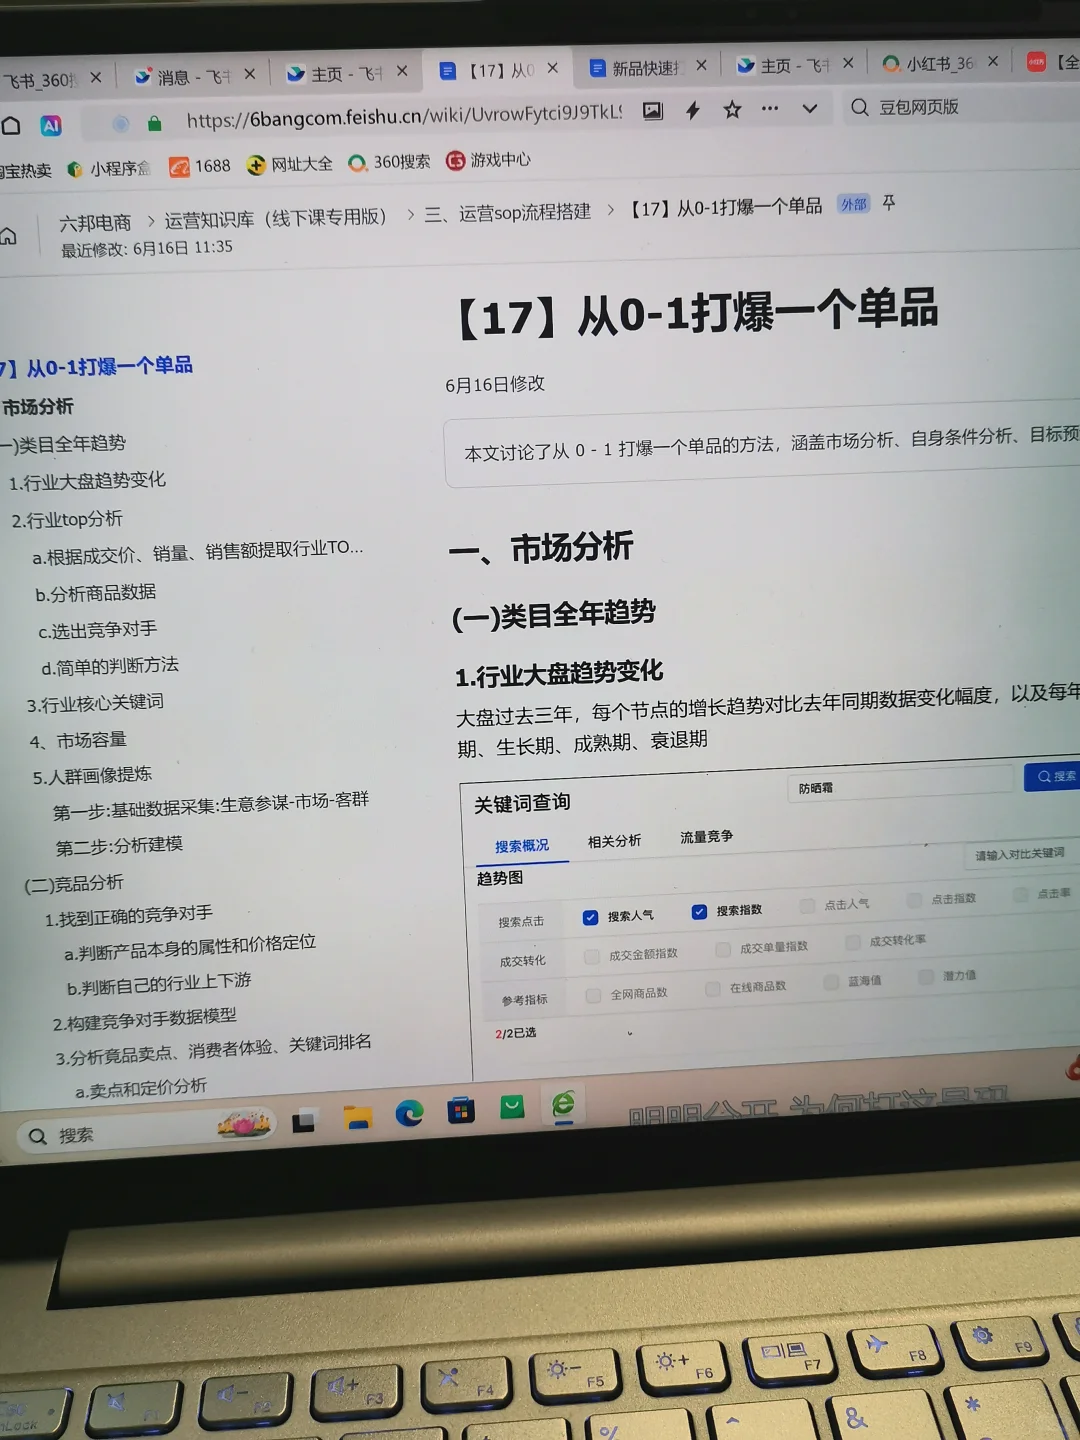This screenshot has height=1440, width=1080.
Task: Jump to 5.人群画像提炼 in the outline
Action: pyautogui.click(x=92, y=776)
